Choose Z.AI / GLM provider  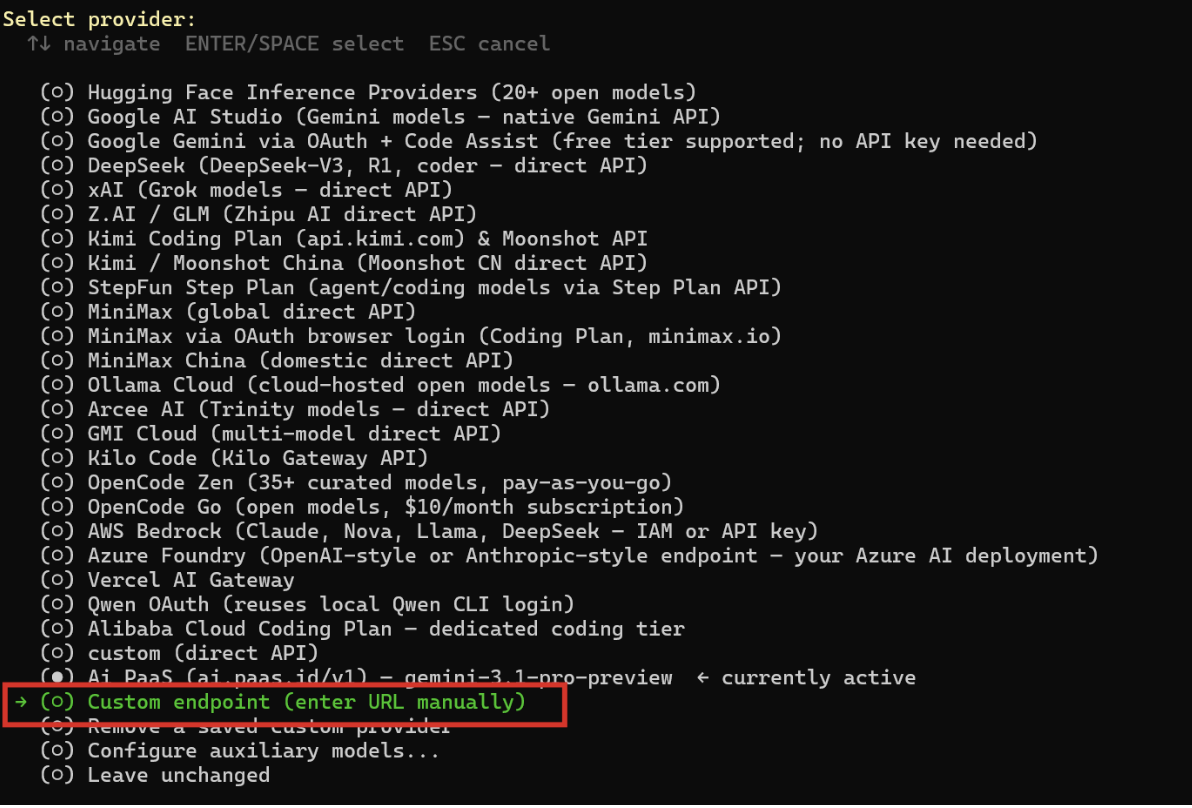pos(258,214)
